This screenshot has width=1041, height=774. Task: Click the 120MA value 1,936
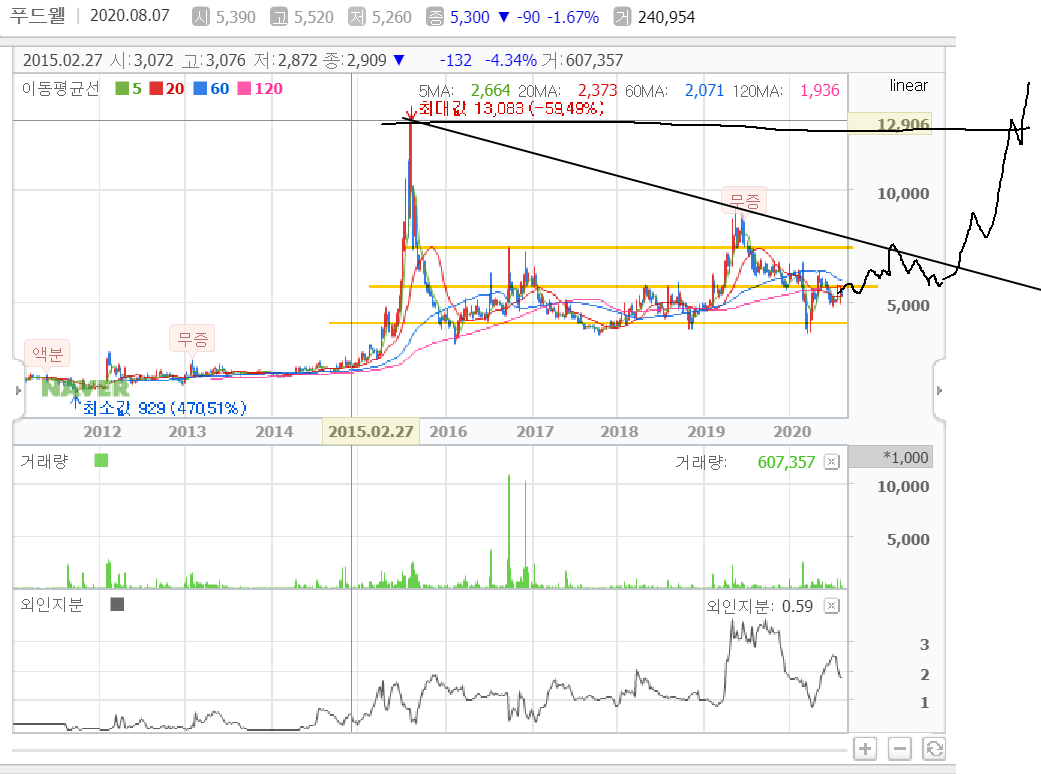coord(820,90)
